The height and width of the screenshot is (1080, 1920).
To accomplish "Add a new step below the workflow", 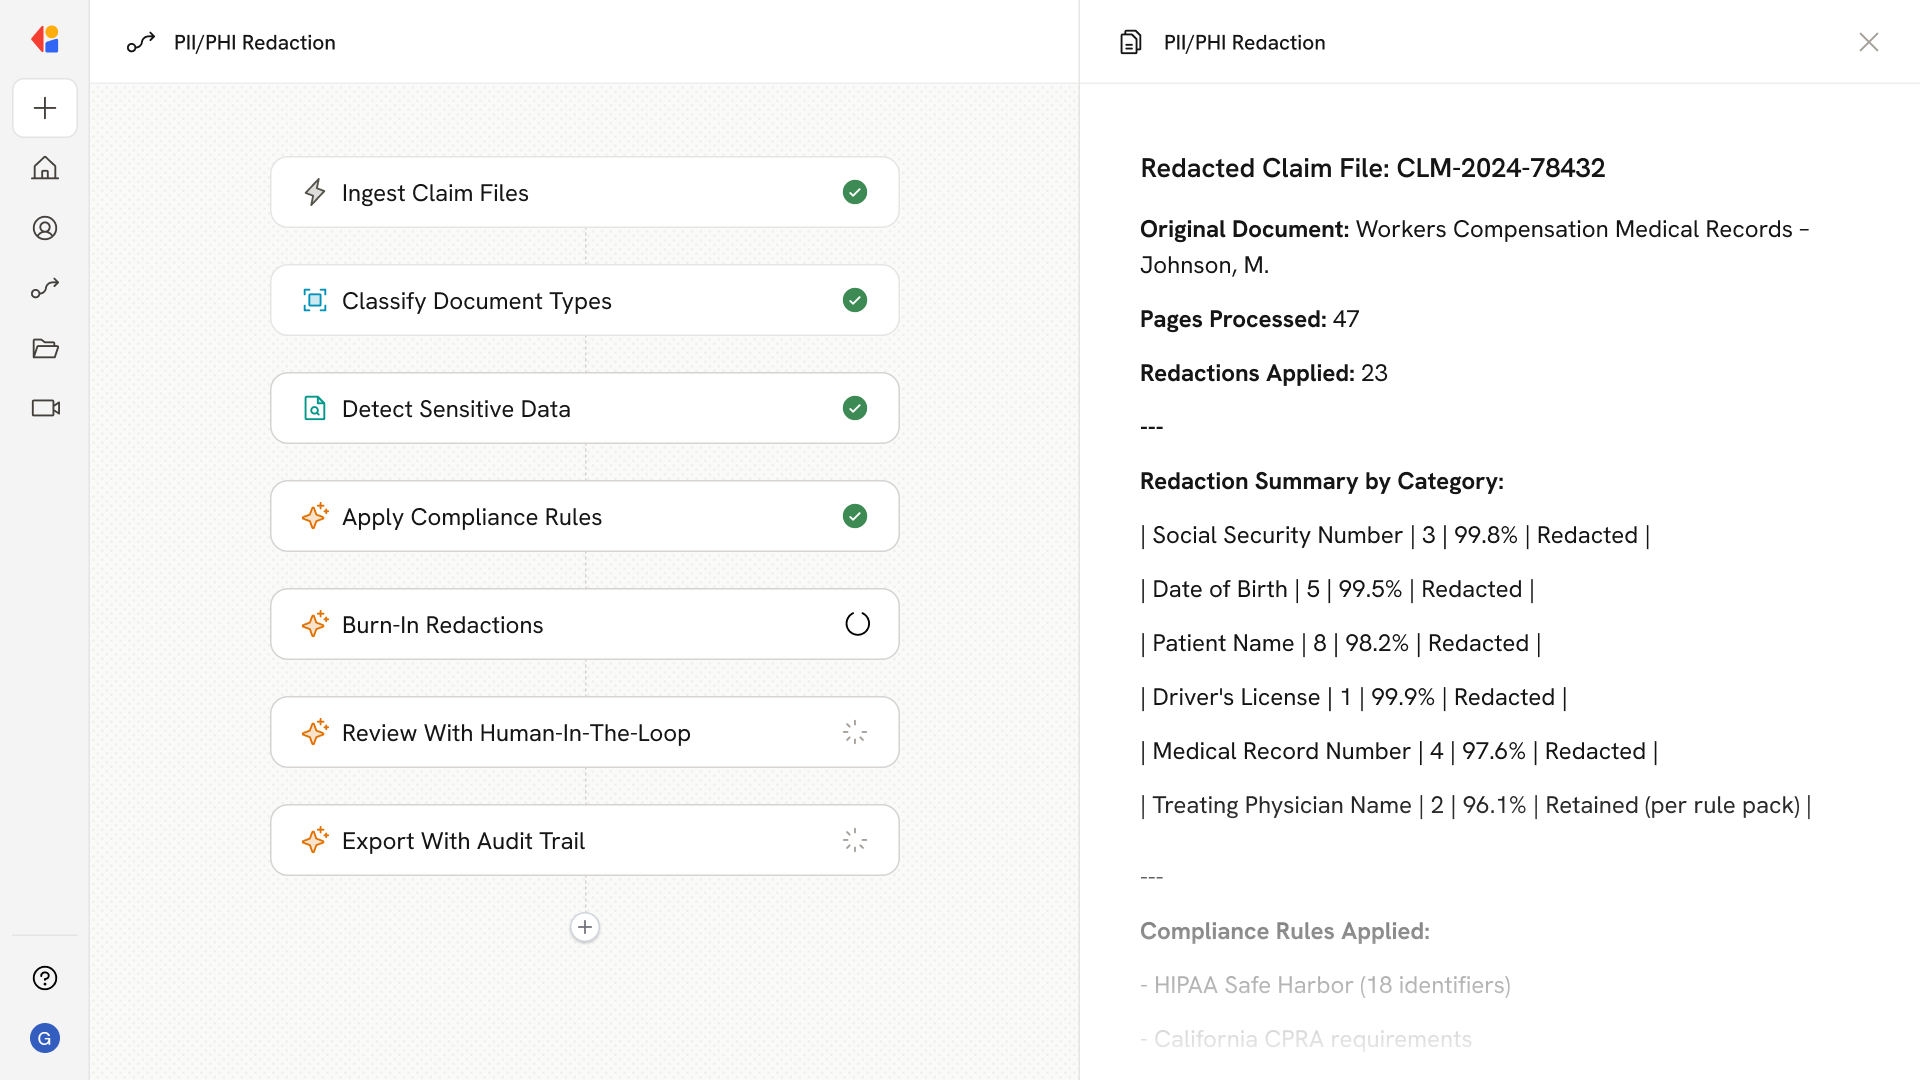I will (x=585, y=927).
